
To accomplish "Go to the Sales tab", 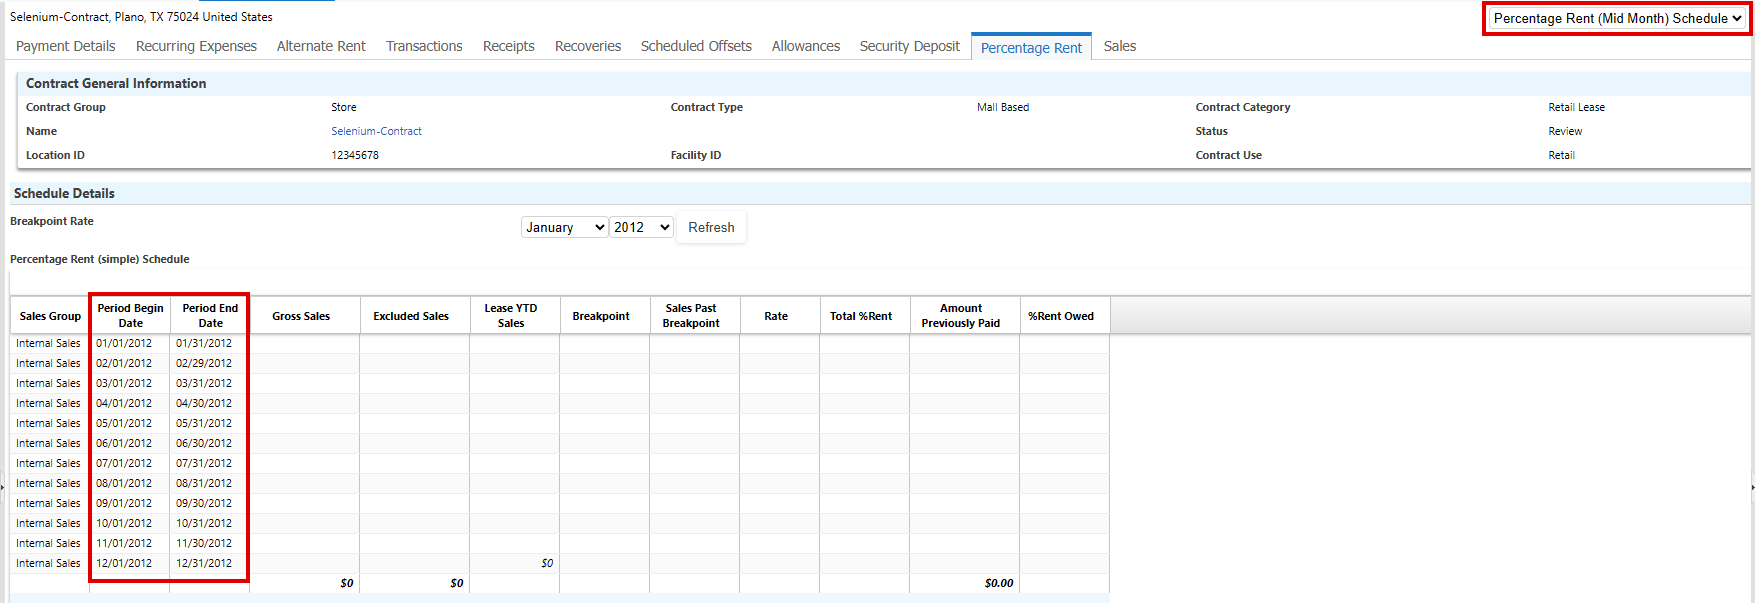I will tap(1119, 46).
